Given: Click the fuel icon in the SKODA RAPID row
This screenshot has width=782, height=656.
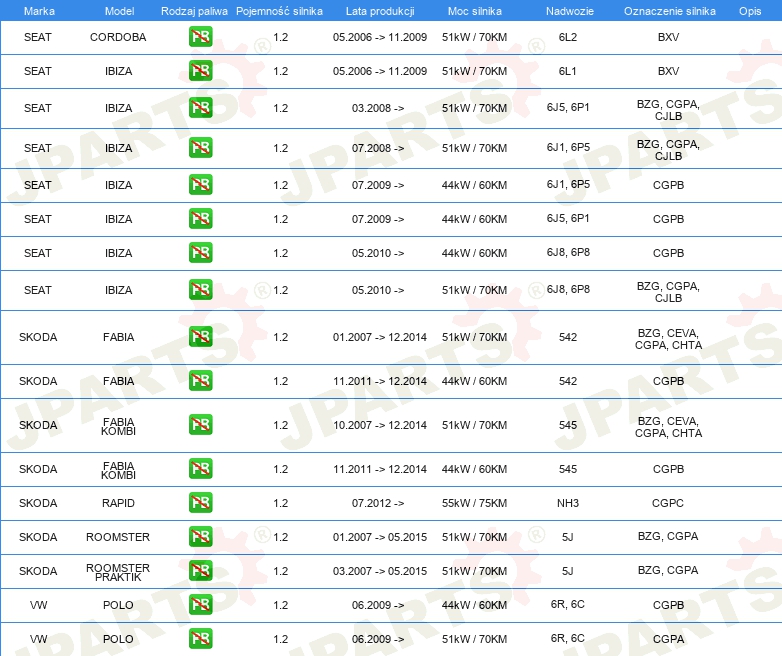Looking at the screenshot, I should (x=200, y=502).
